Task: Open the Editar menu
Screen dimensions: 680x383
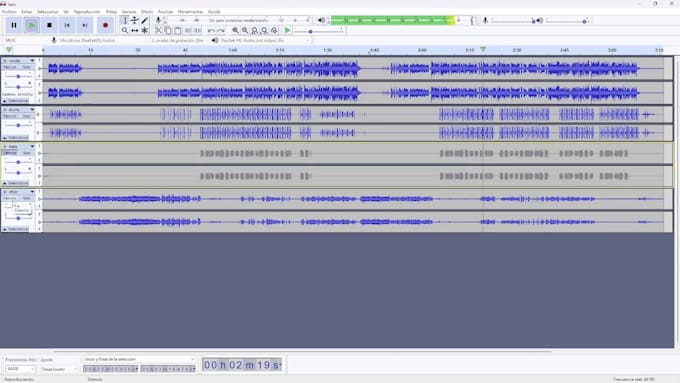Action: [x=26, y=12]
